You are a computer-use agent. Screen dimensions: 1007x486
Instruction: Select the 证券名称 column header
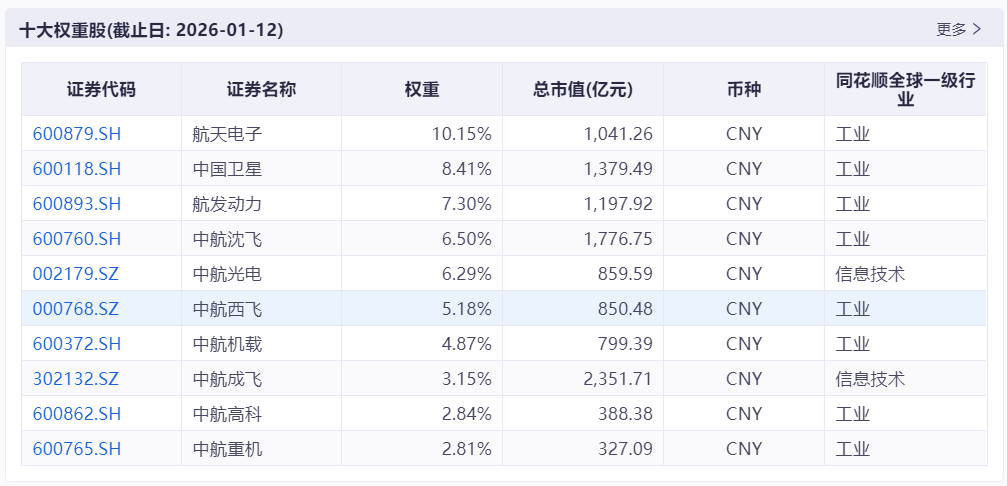(261, 90)
